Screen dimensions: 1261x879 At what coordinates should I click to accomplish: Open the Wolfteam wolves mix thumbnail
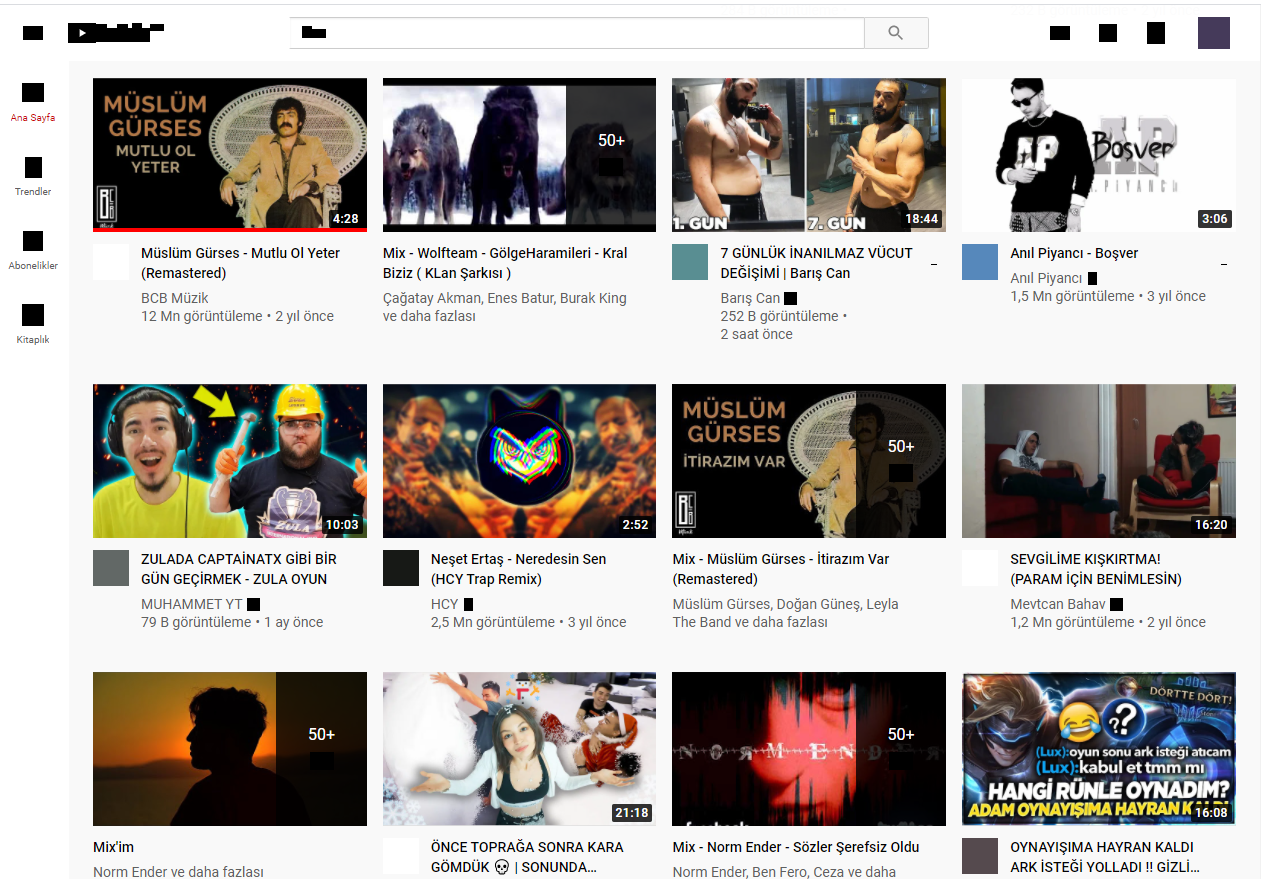click(520, 155)
